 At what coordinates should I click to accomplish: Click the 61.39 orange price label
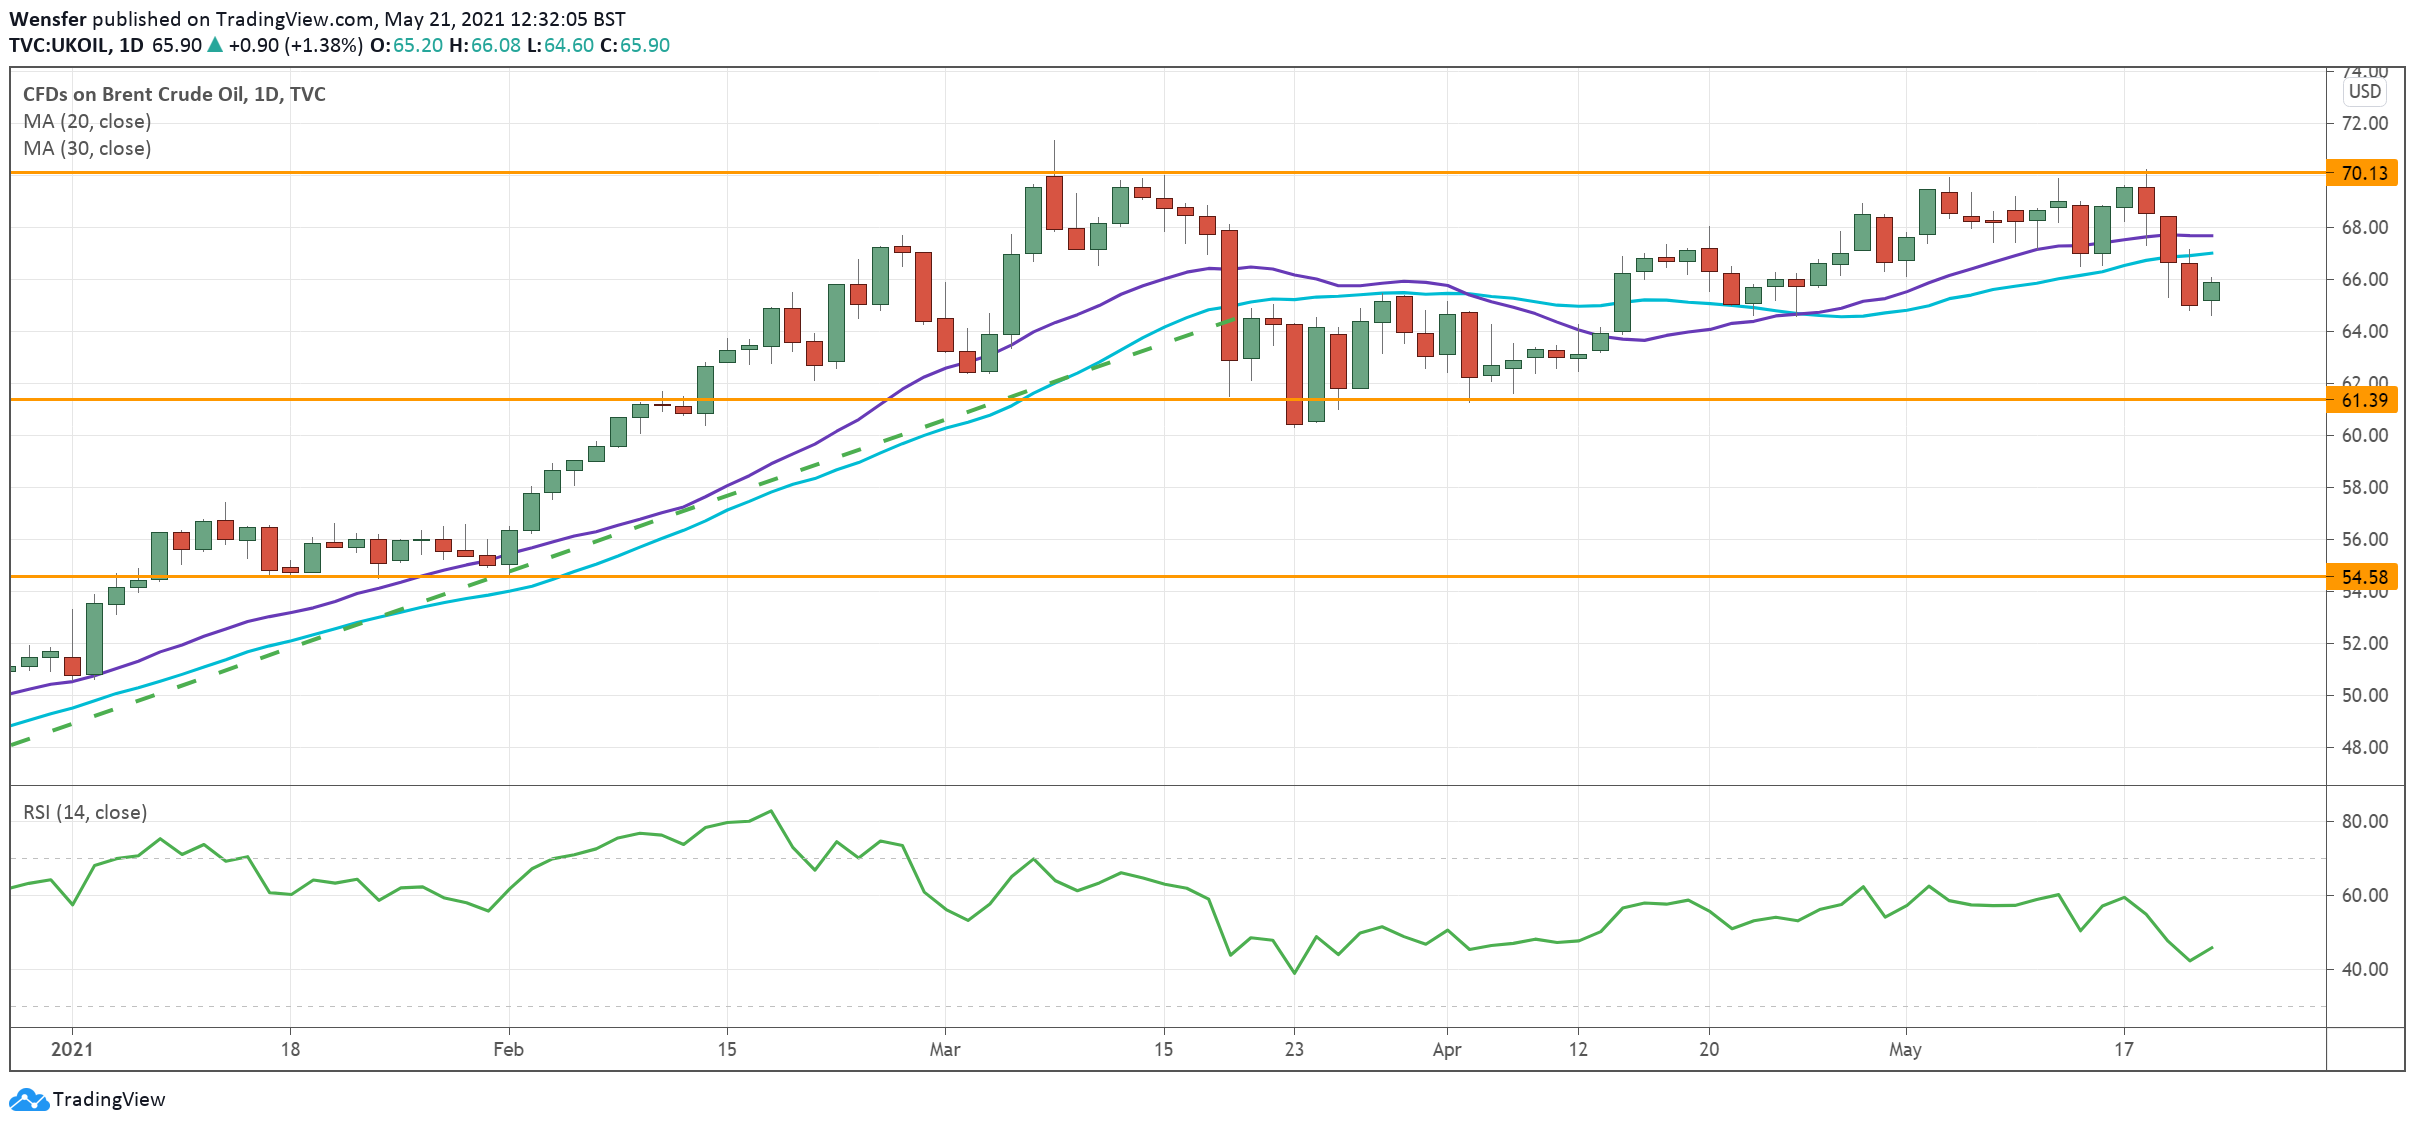[2364, 400]
